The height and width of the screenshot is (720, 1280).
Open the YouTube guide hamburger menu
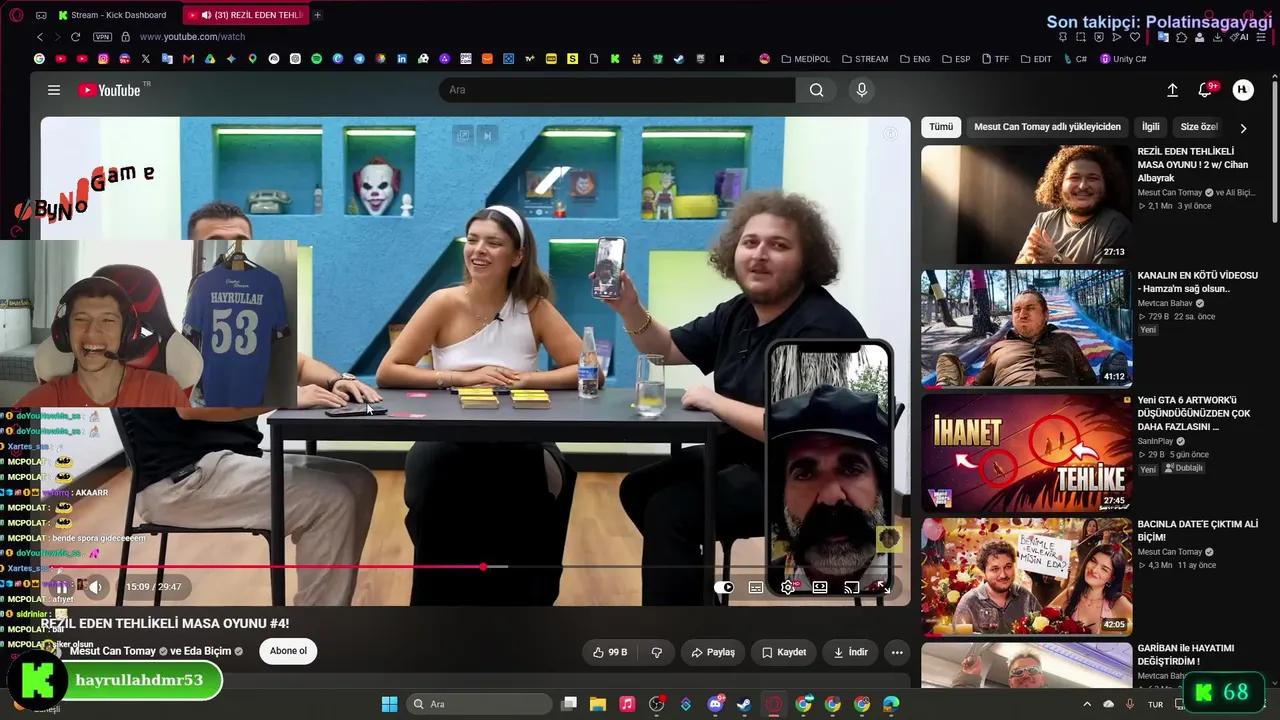pyautogui.click(x=54, y=90)
